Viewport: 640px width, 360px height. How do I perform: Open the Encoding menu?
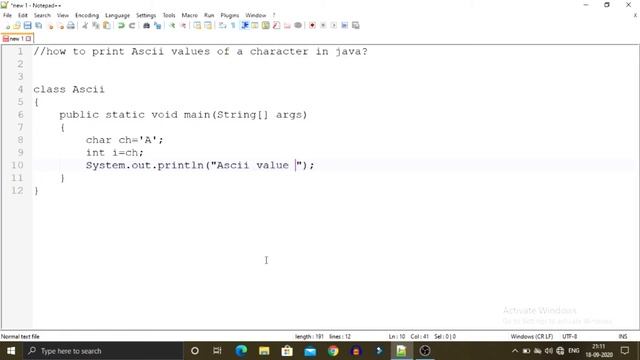[87, 15]
